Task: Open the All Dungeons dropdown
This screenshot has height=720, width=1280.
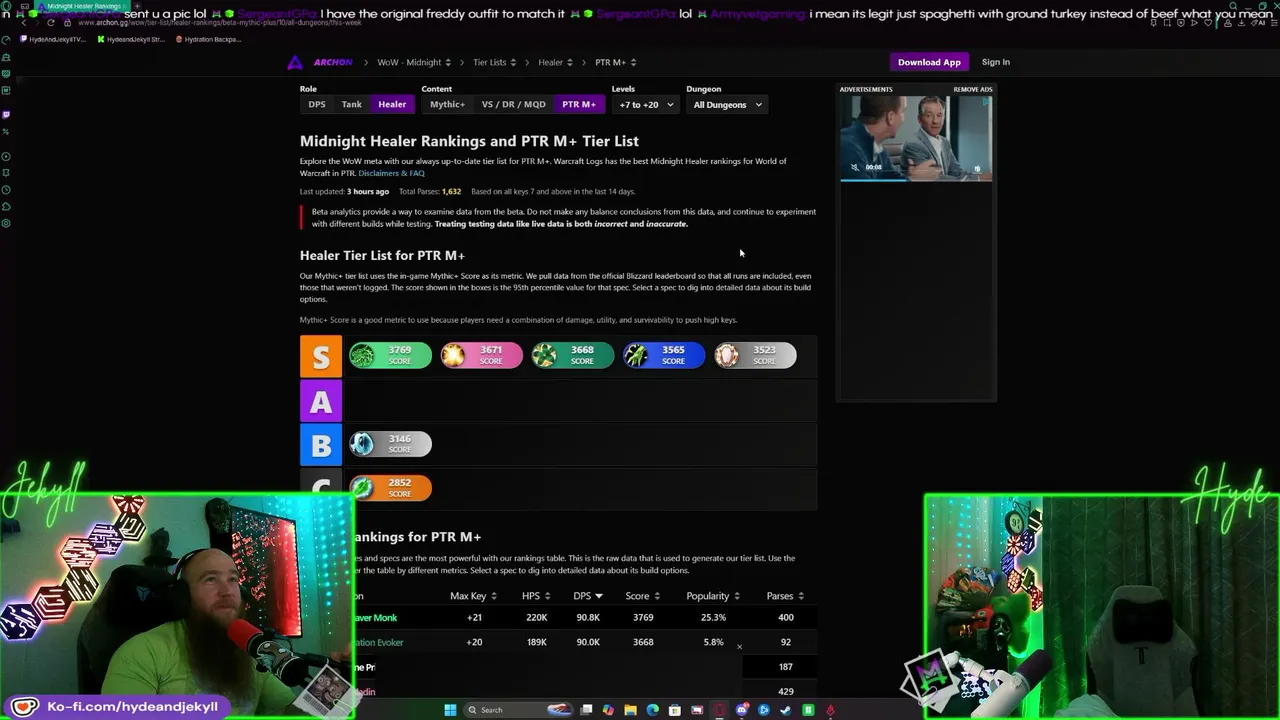Action: 727,104
